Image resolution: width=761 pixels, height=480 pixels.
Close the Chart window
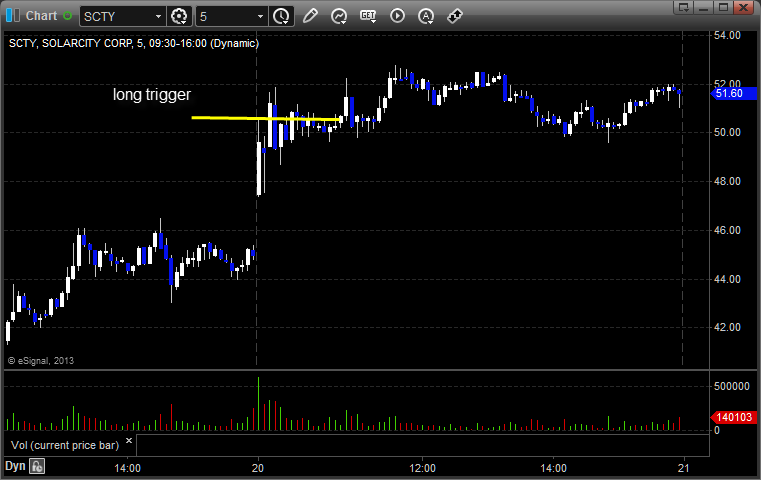tap(744, 7)
